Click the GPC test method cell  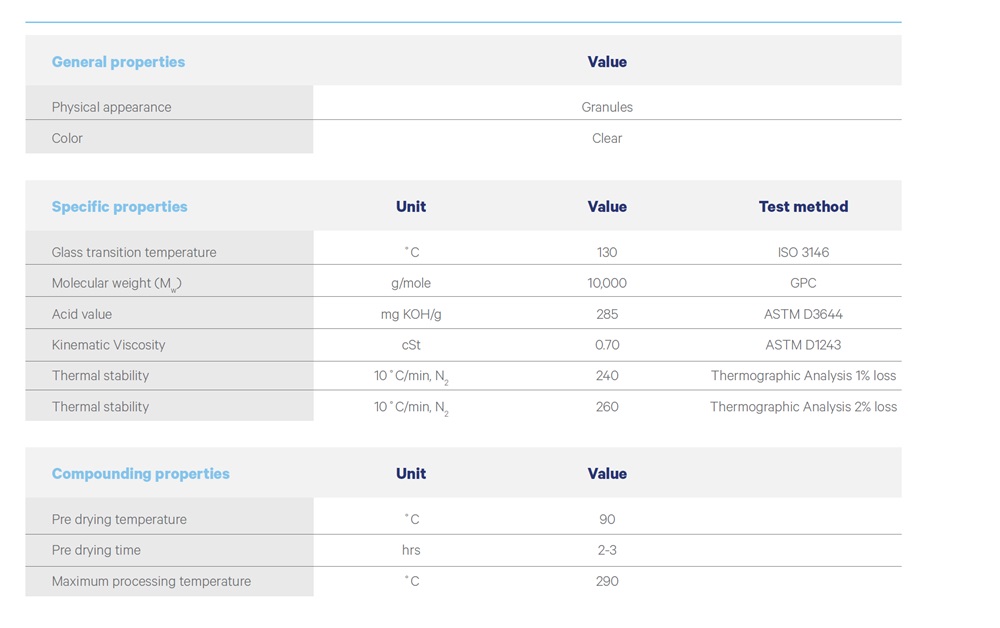[803, 283]
